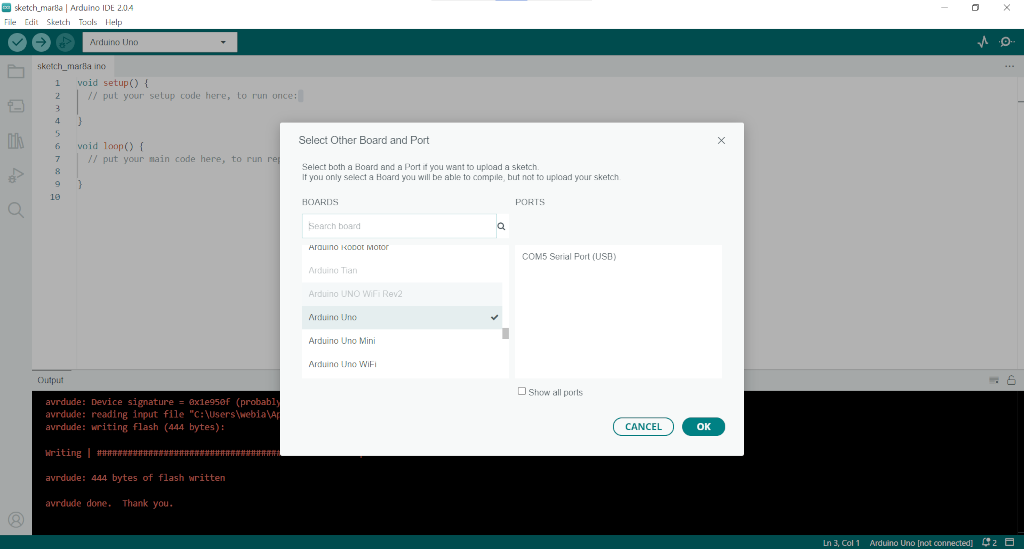Screen dimensions: 1024x549
Task: Click the OK button
Action: coord(703,426)
